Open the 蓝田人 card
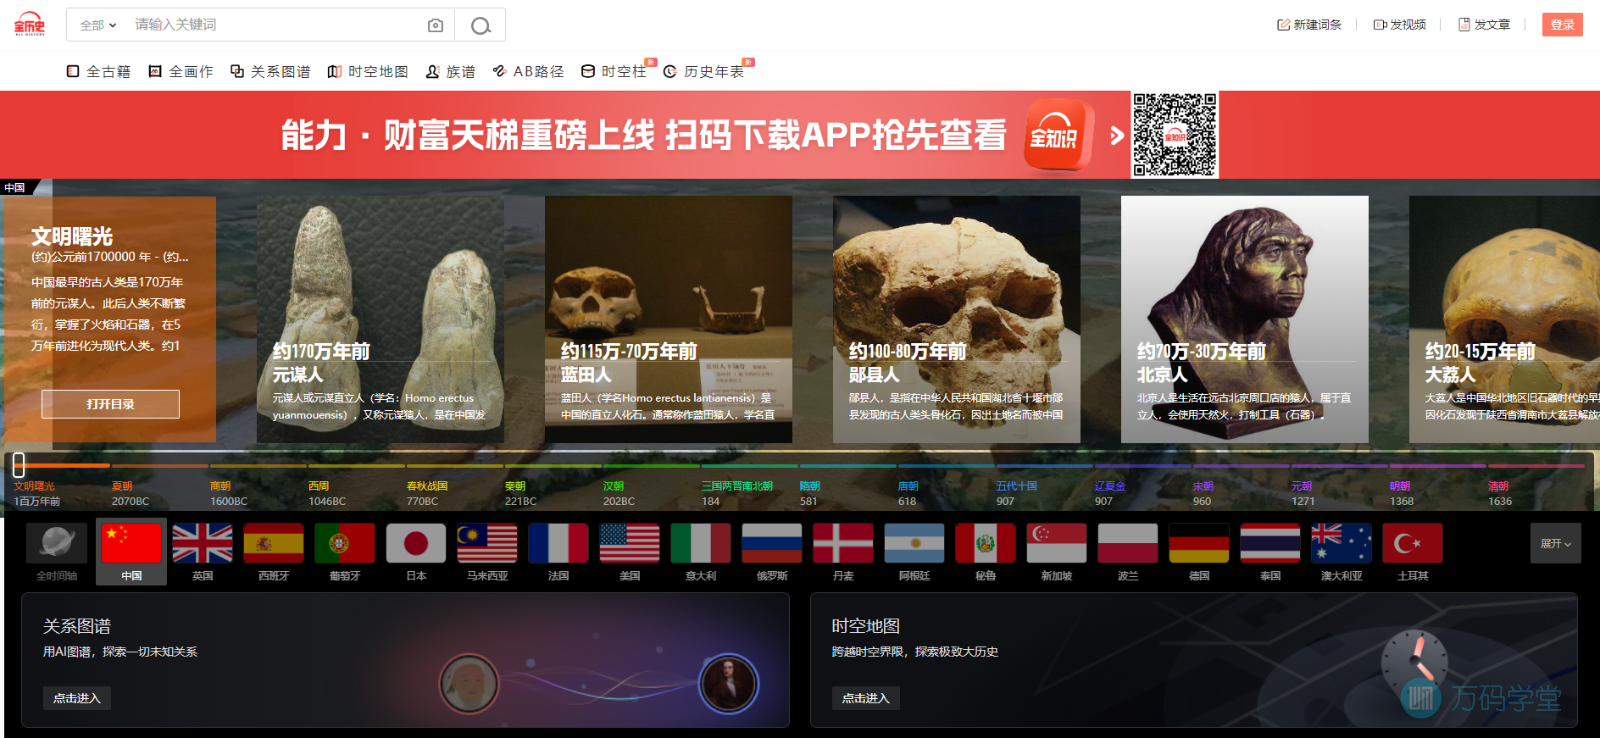The image size is (1600, 738). point(668,319)
